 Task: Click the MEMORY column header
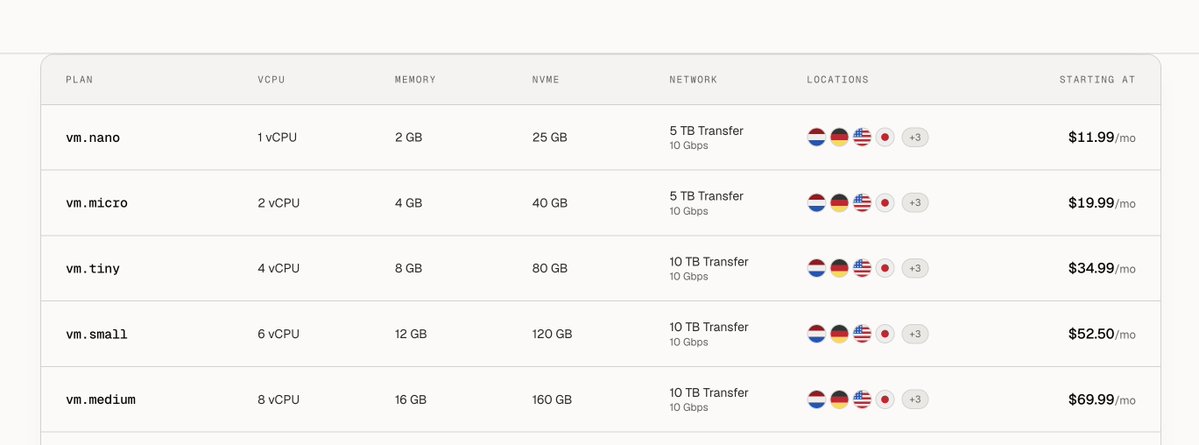tap(415, 80)
